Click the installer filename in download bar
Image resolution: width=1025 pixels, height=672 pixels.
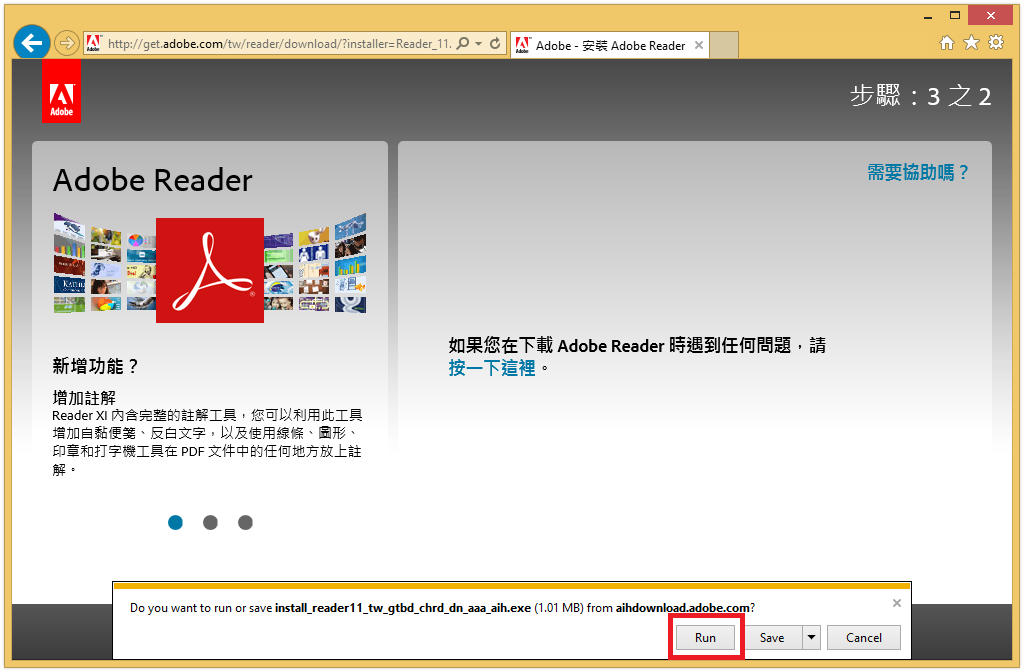[x=403, y=608]
